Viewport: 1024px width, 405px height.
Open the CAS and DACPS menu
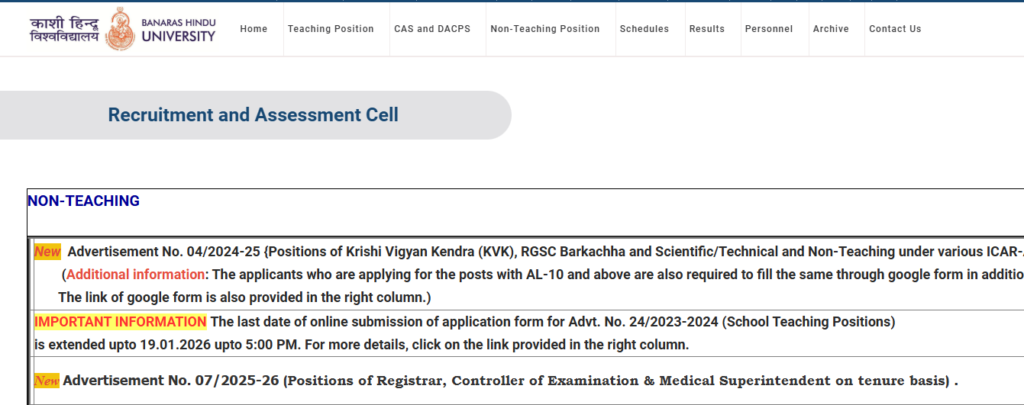pyautogui.click(x=432, y=29)
